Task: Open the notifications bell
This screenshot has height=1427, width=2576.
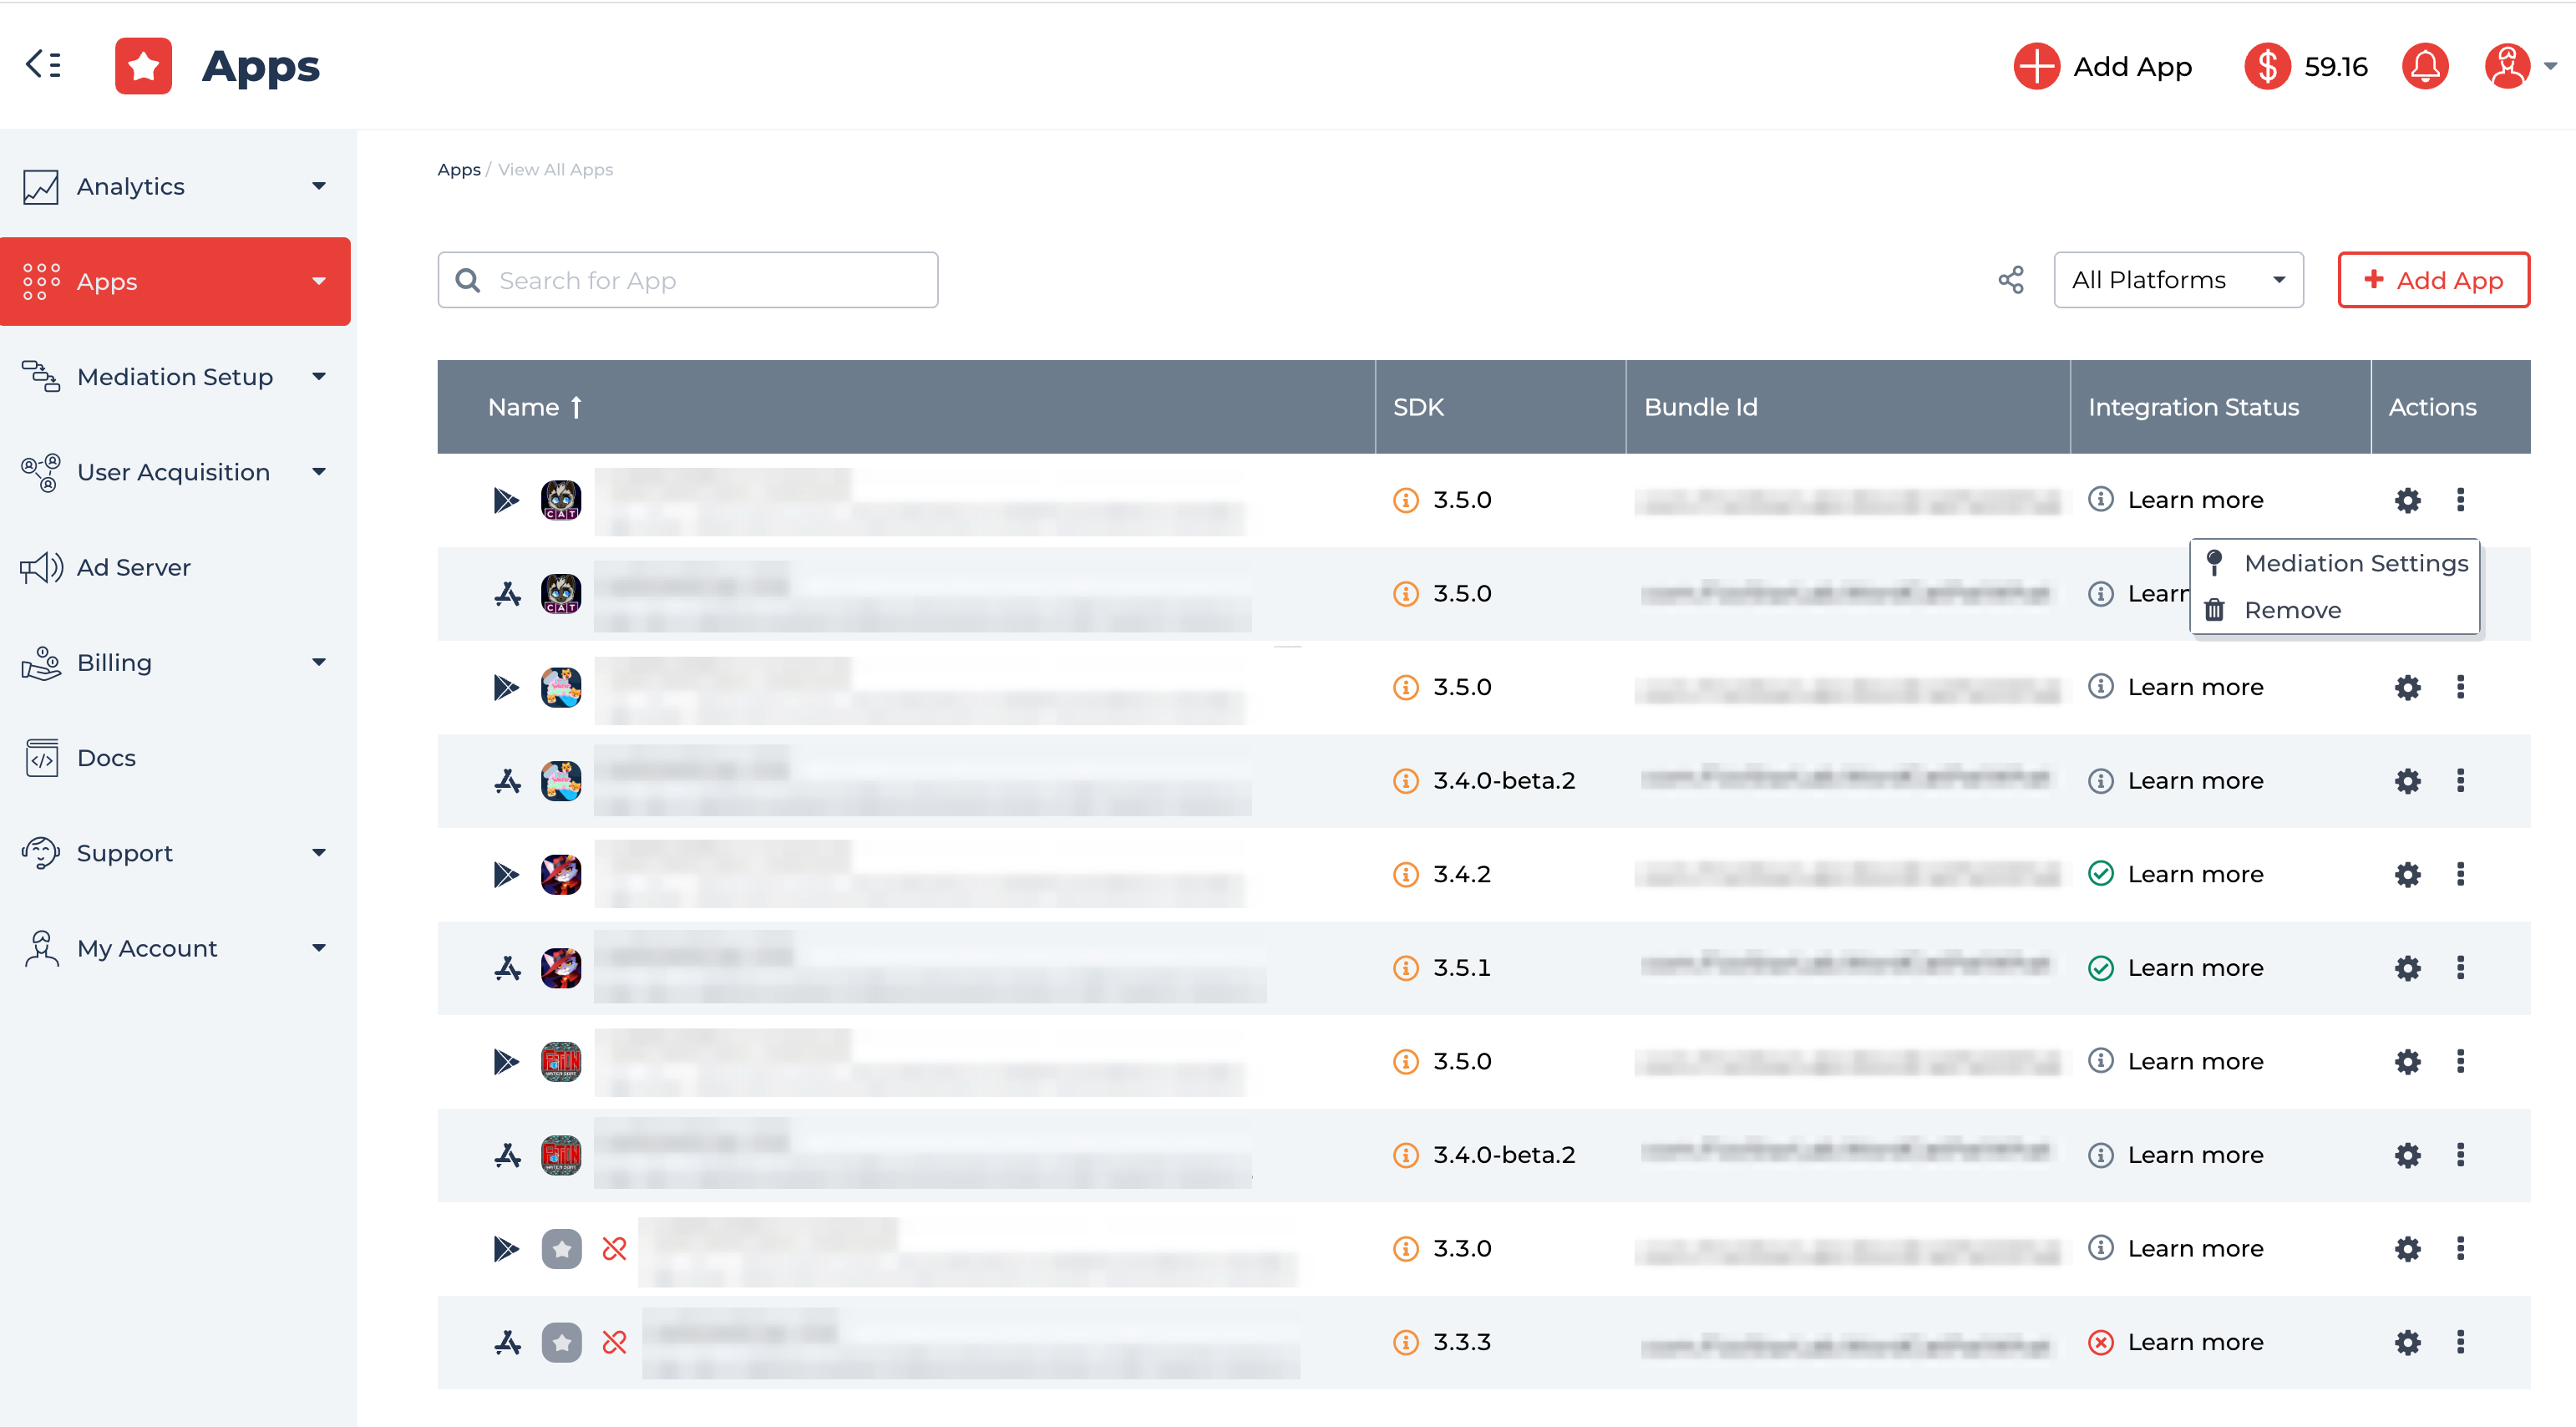Action: click(2424, 67)
